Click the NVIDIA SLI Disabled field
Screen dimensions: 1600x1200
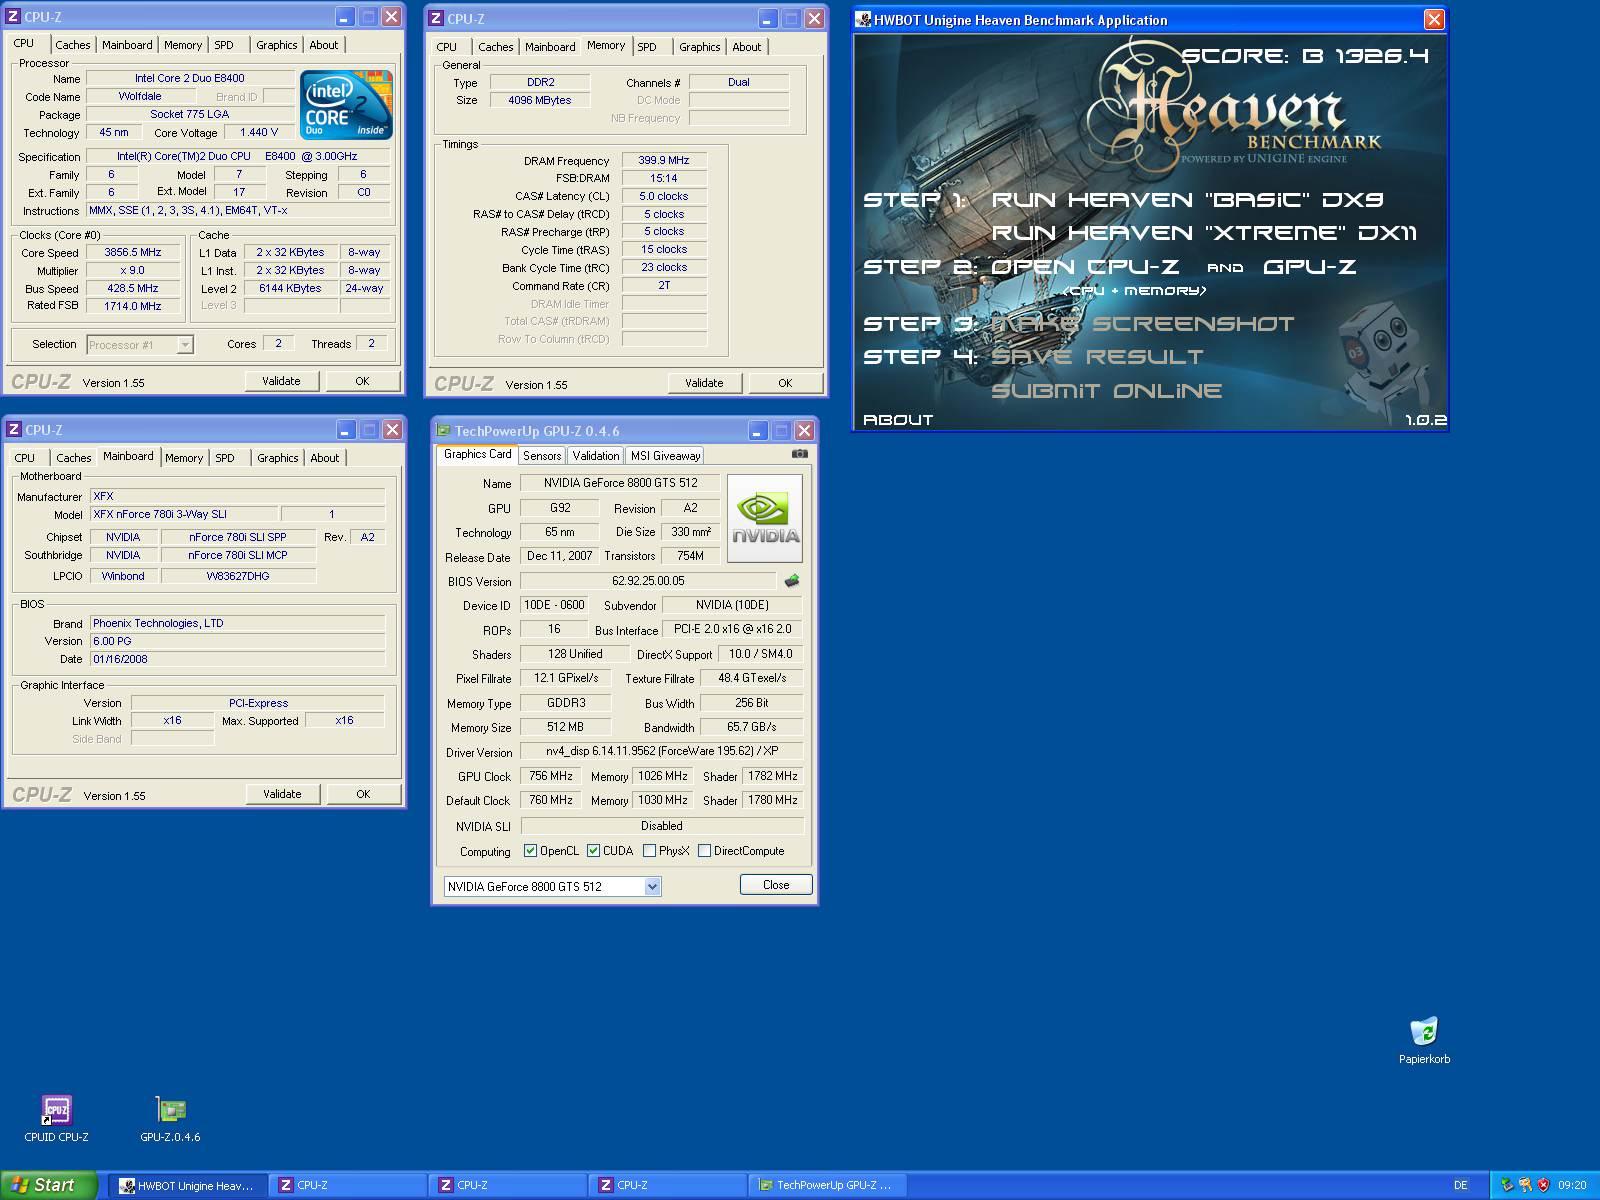[661, 826]
